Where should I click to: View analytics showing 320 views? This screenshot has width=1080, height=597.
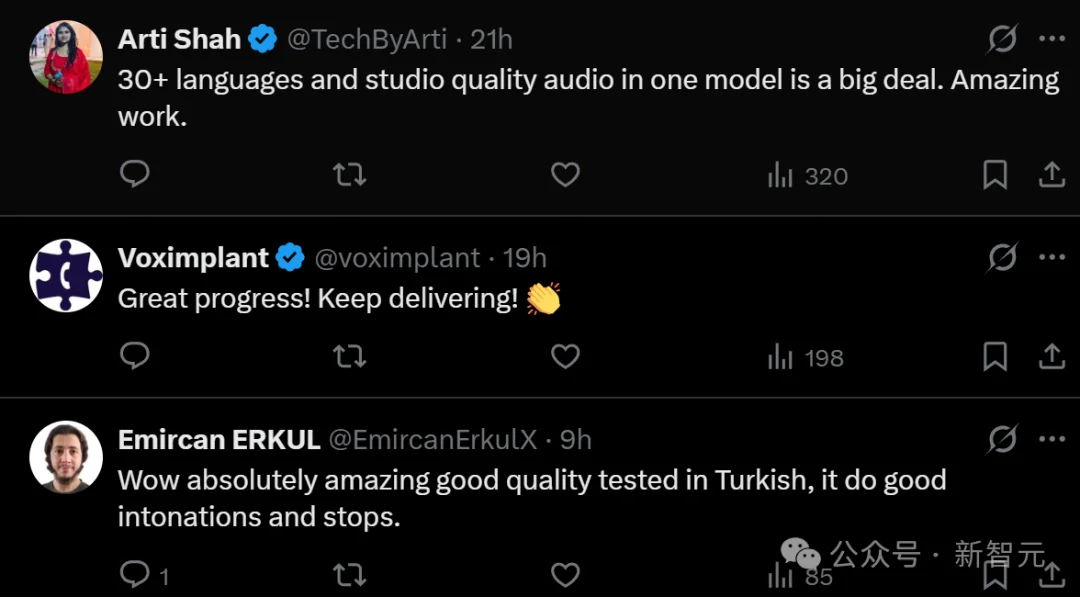[807, 176]
